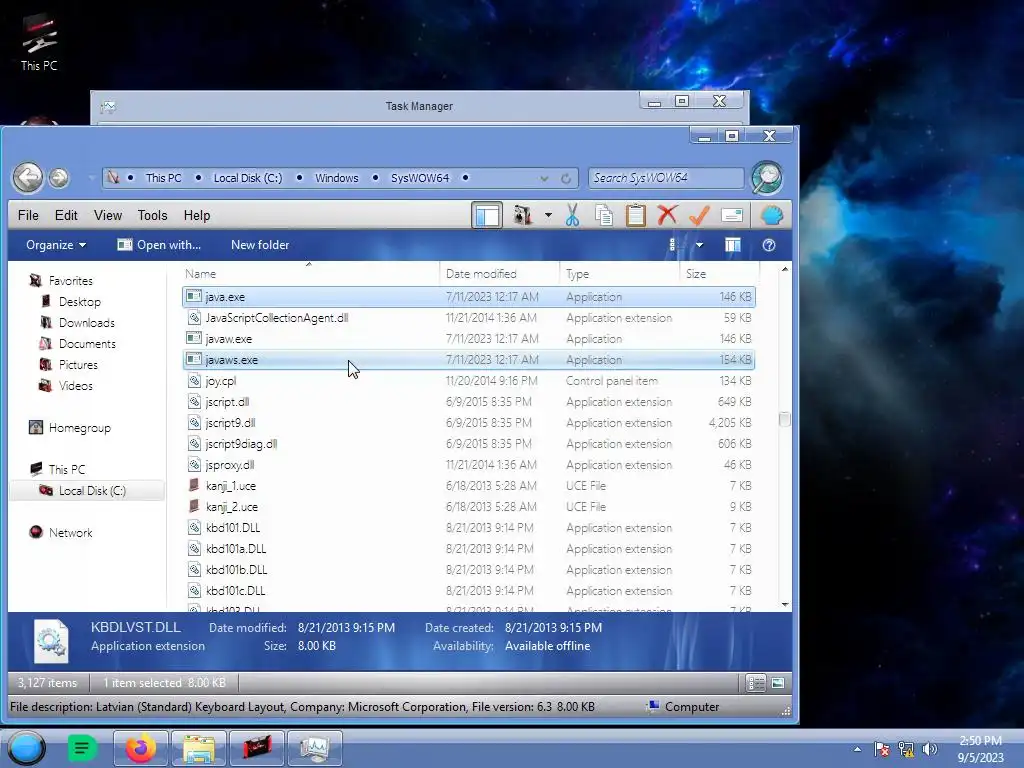This screenshot has width=1024, height=768.
Task: Open the address bar history dropdown
Action: 544,178
